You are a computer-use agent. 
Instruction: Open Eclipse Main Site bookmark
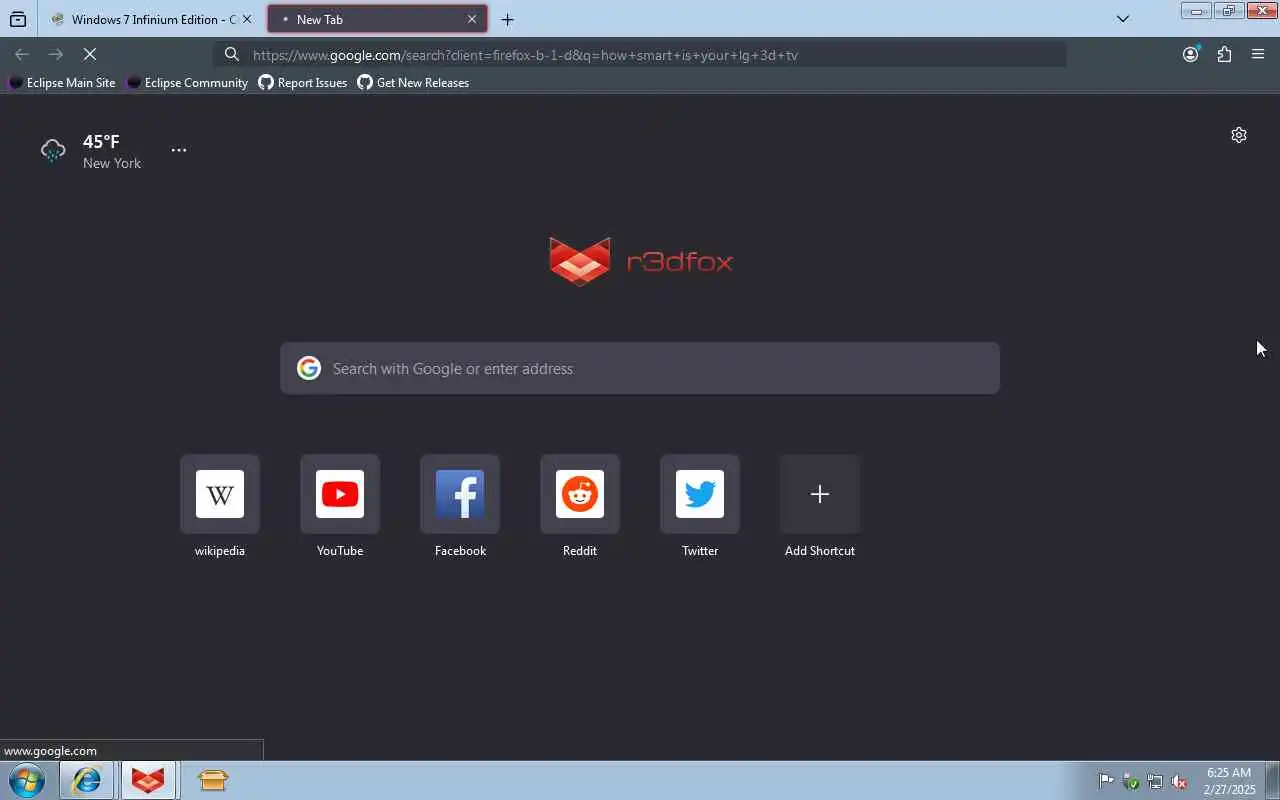point(62,83)
